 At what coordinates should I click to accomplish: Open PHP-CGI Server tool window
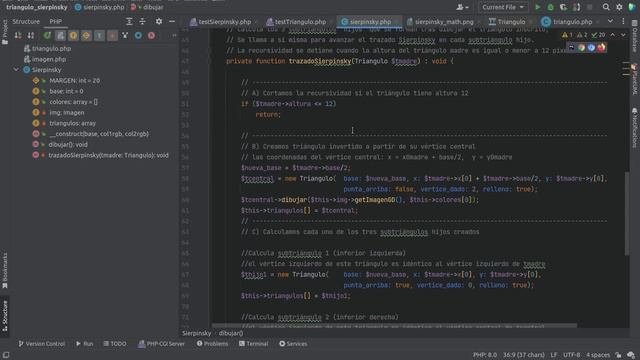(x=161, y=344)
